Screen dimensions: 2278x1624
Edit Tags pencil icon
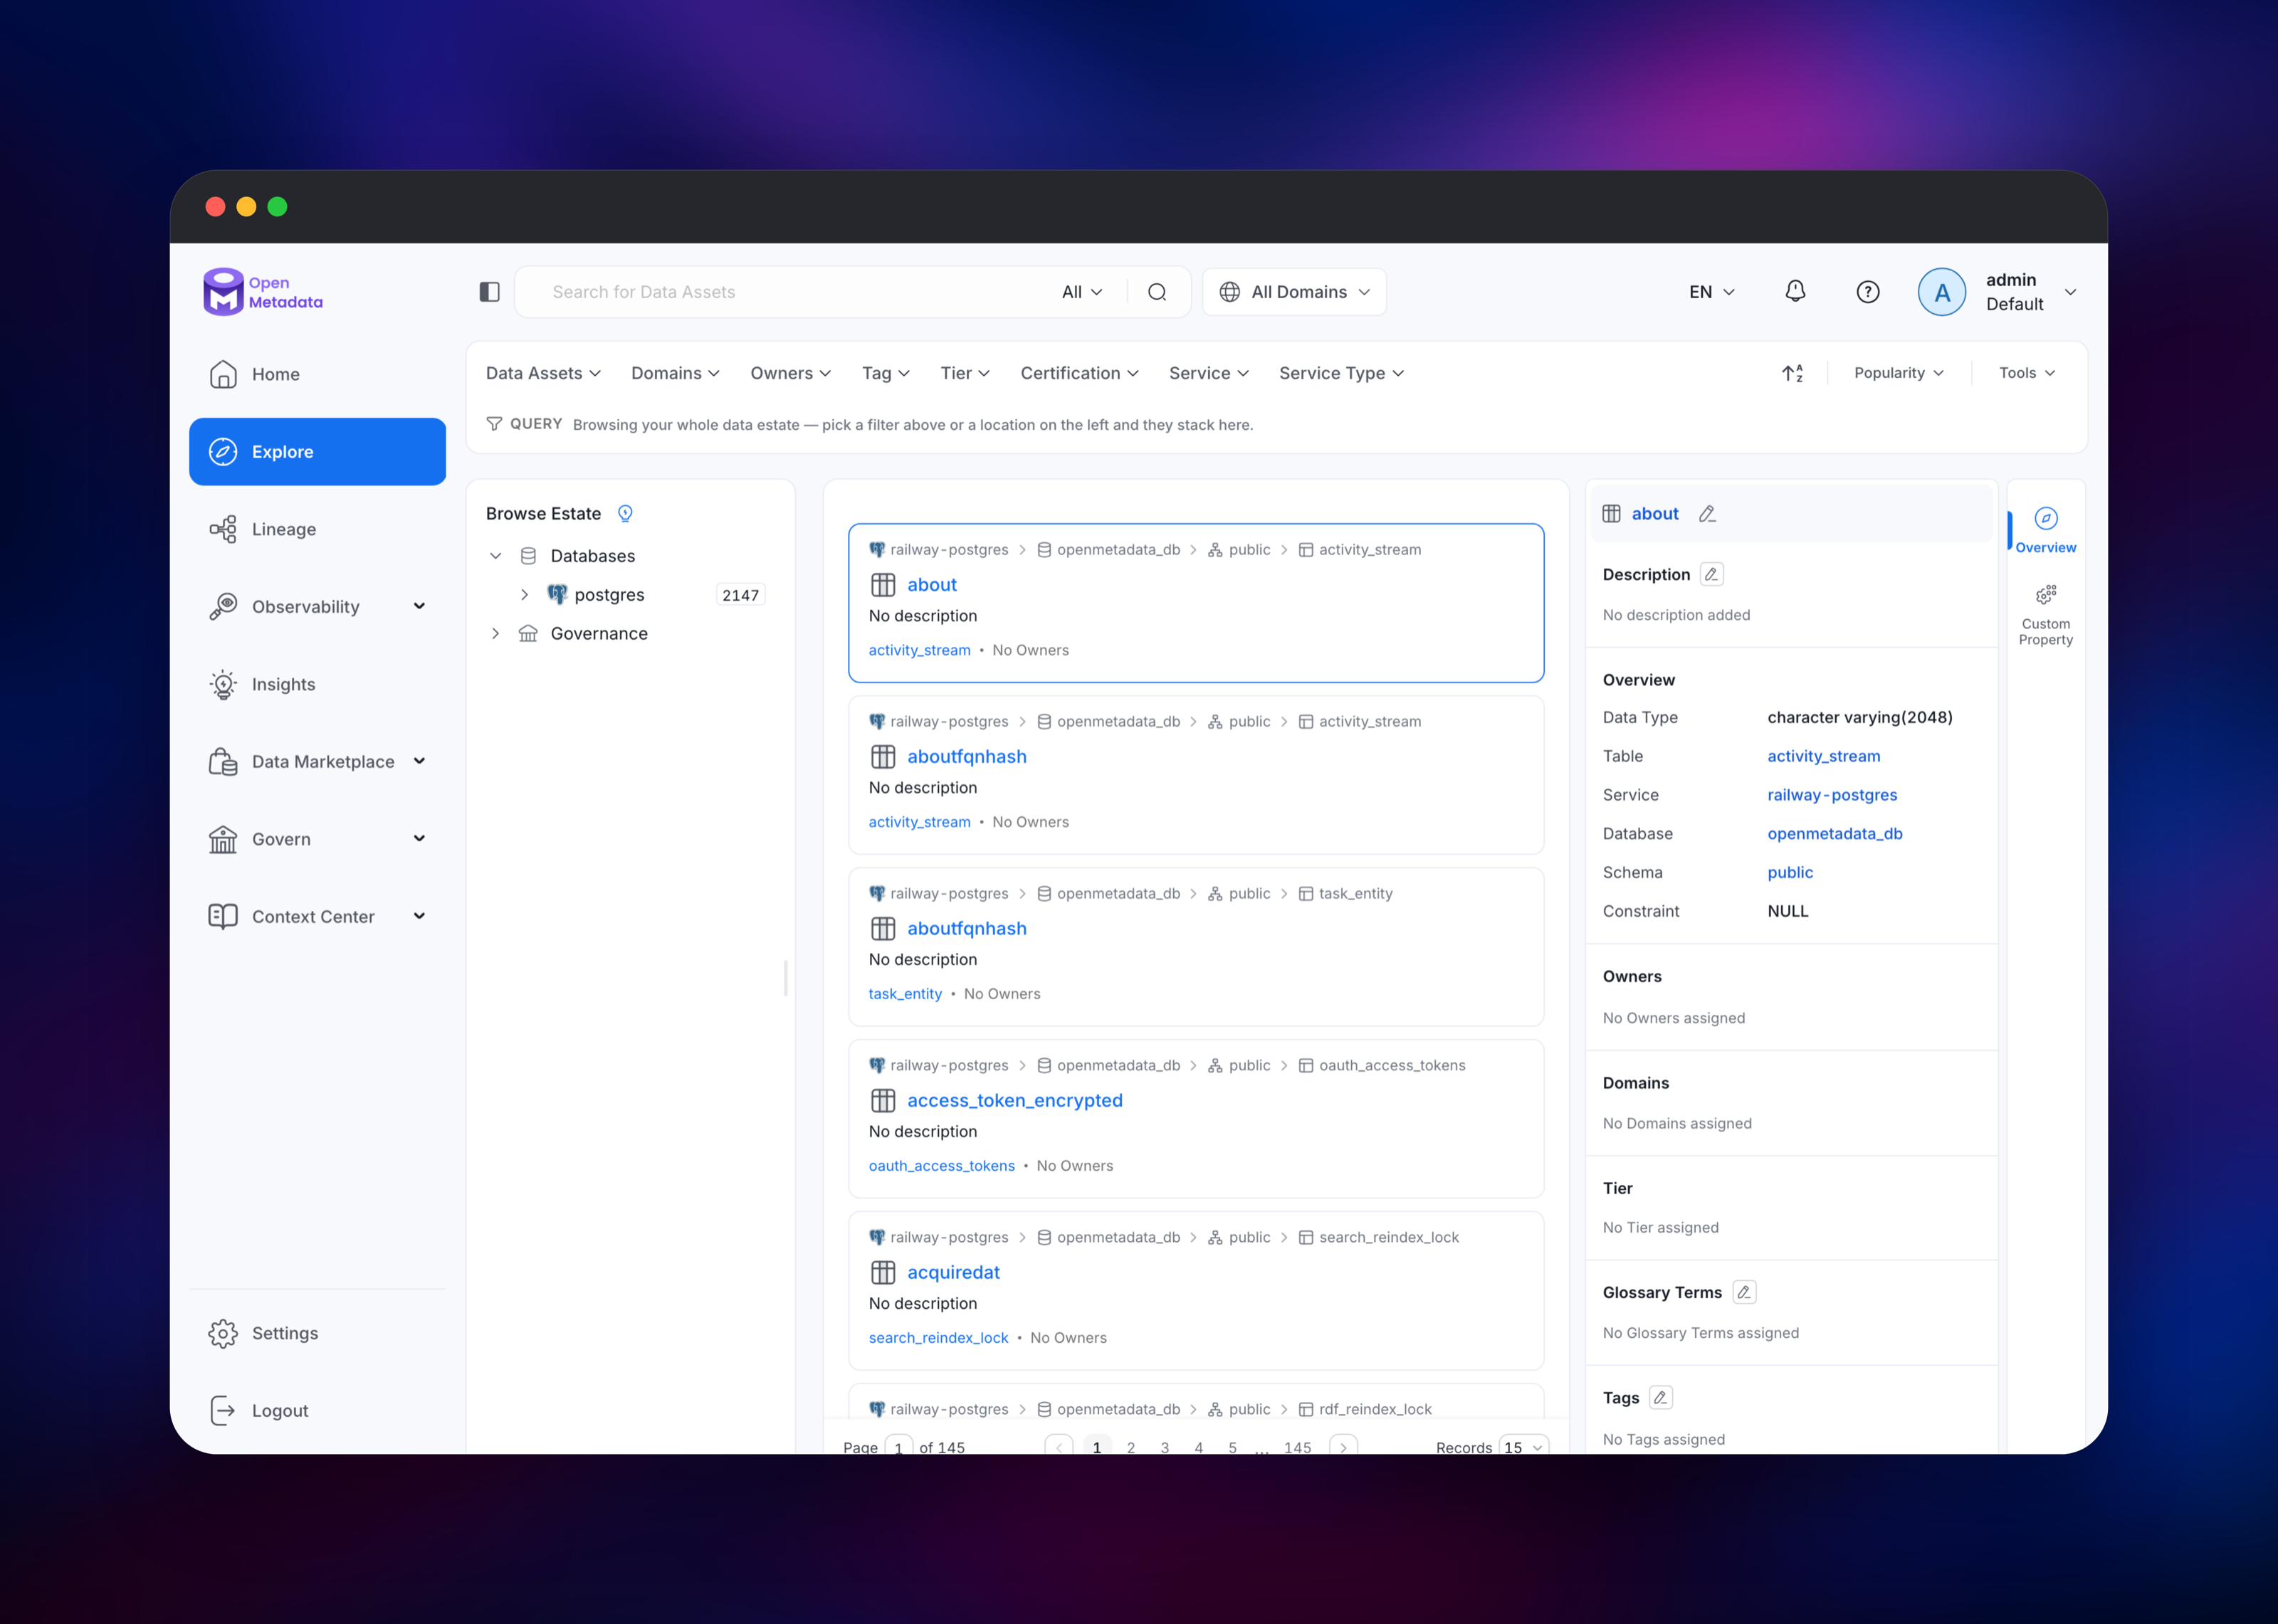click(1660, 1398)
